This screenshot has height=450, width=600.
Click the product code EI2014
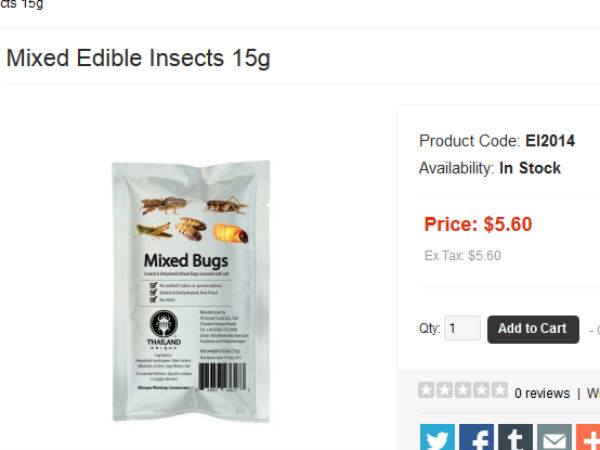[550, 141]
